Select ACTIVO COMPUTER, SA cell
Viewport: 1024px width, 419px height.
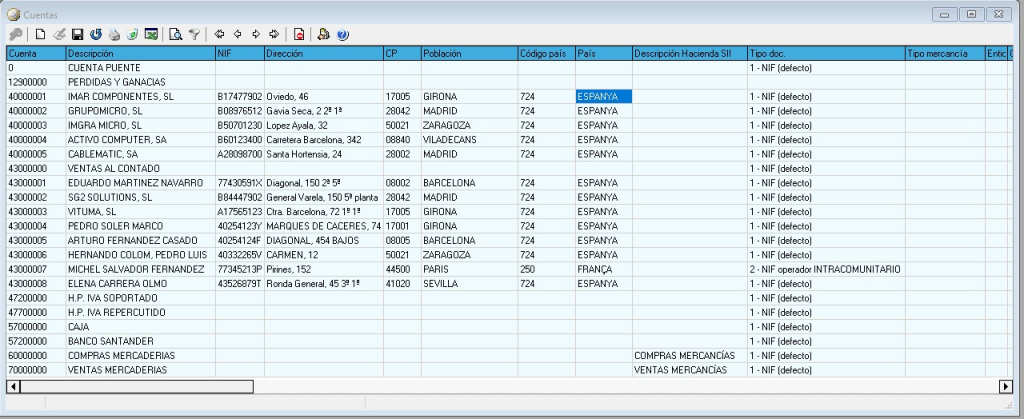pos(140,140)
